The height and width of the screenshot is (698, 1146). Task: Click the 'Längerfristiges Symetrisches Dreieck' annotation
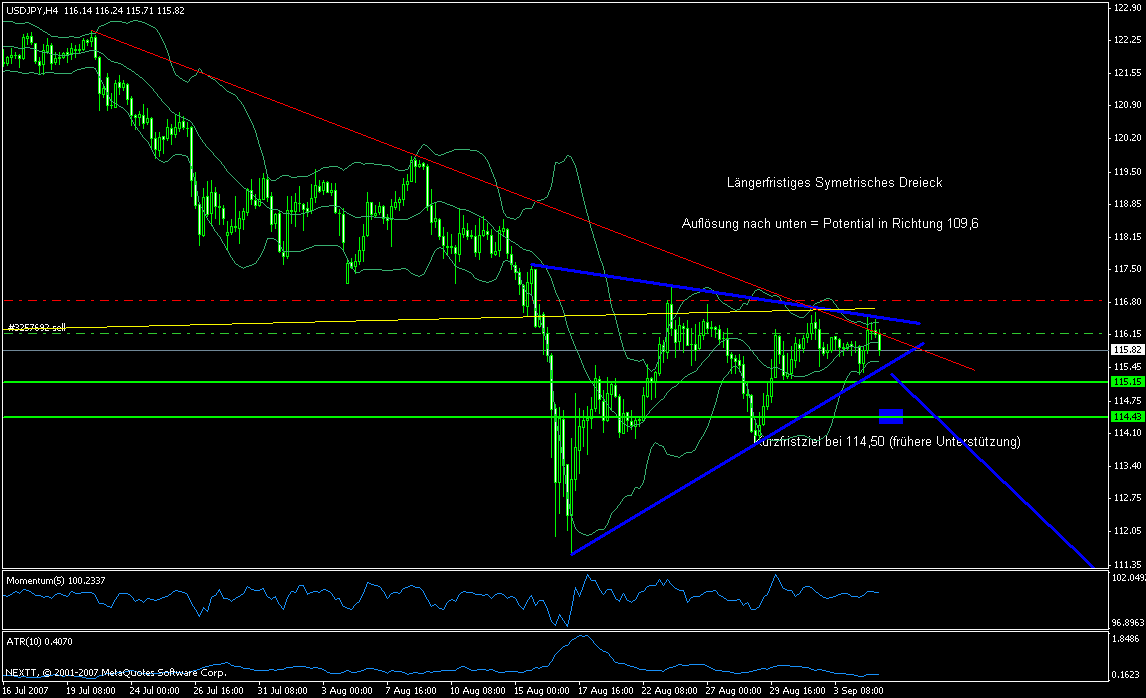coord(834,183)
